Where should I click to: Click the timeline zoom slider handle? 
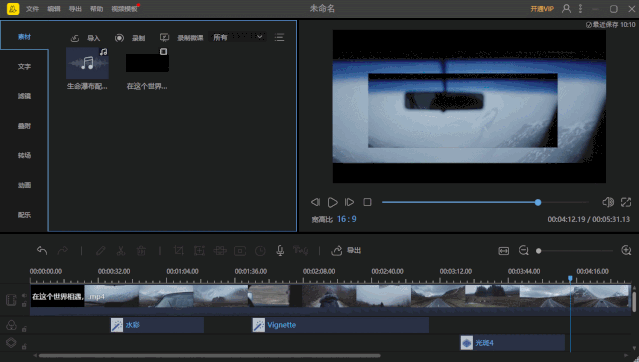click(x=539, y=251)
